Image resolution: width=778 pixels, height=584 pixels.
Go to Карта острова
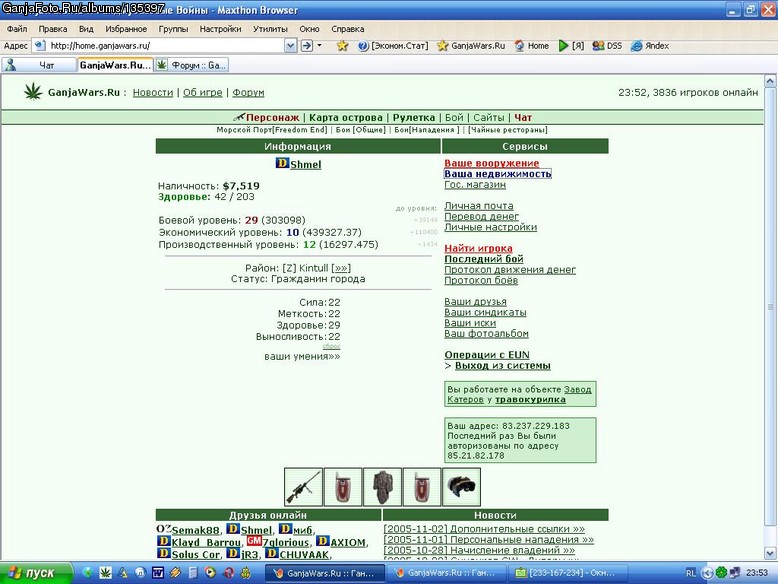pos(346,118)
